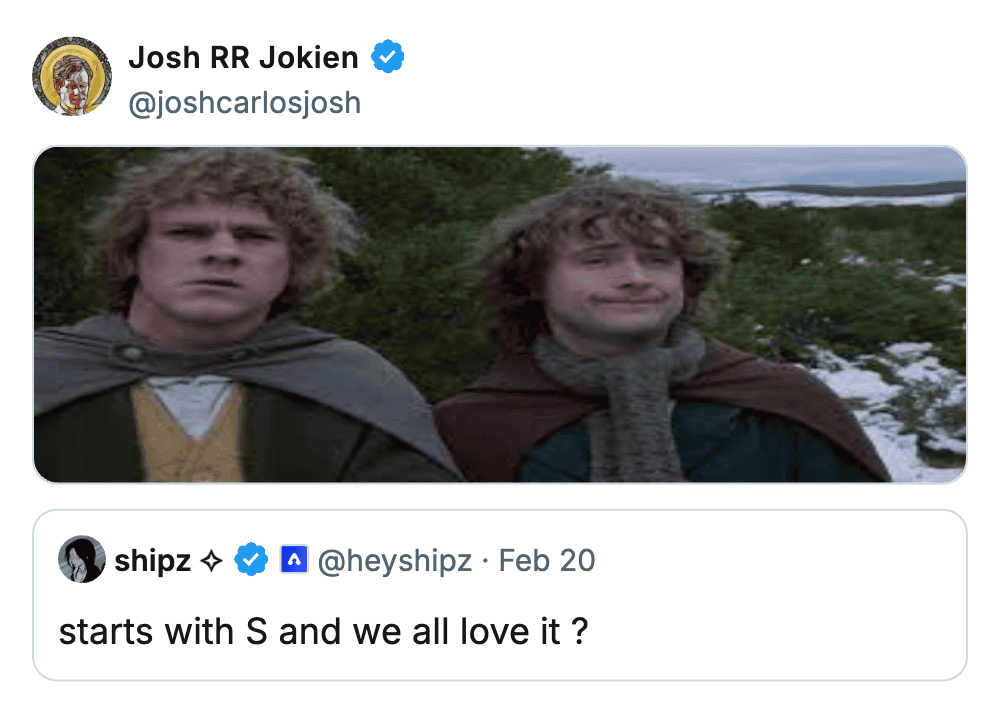Click the verified badge beside Josh RR Jokien
This screenshot has width=1000, height=714.
[x=388, y=58]
